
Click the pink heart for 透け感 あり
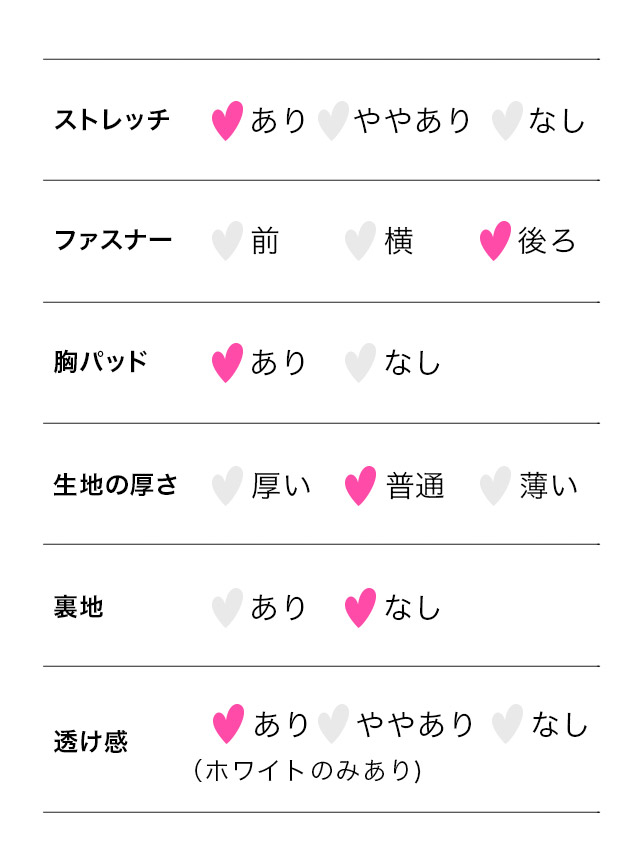tap(229, 724)
